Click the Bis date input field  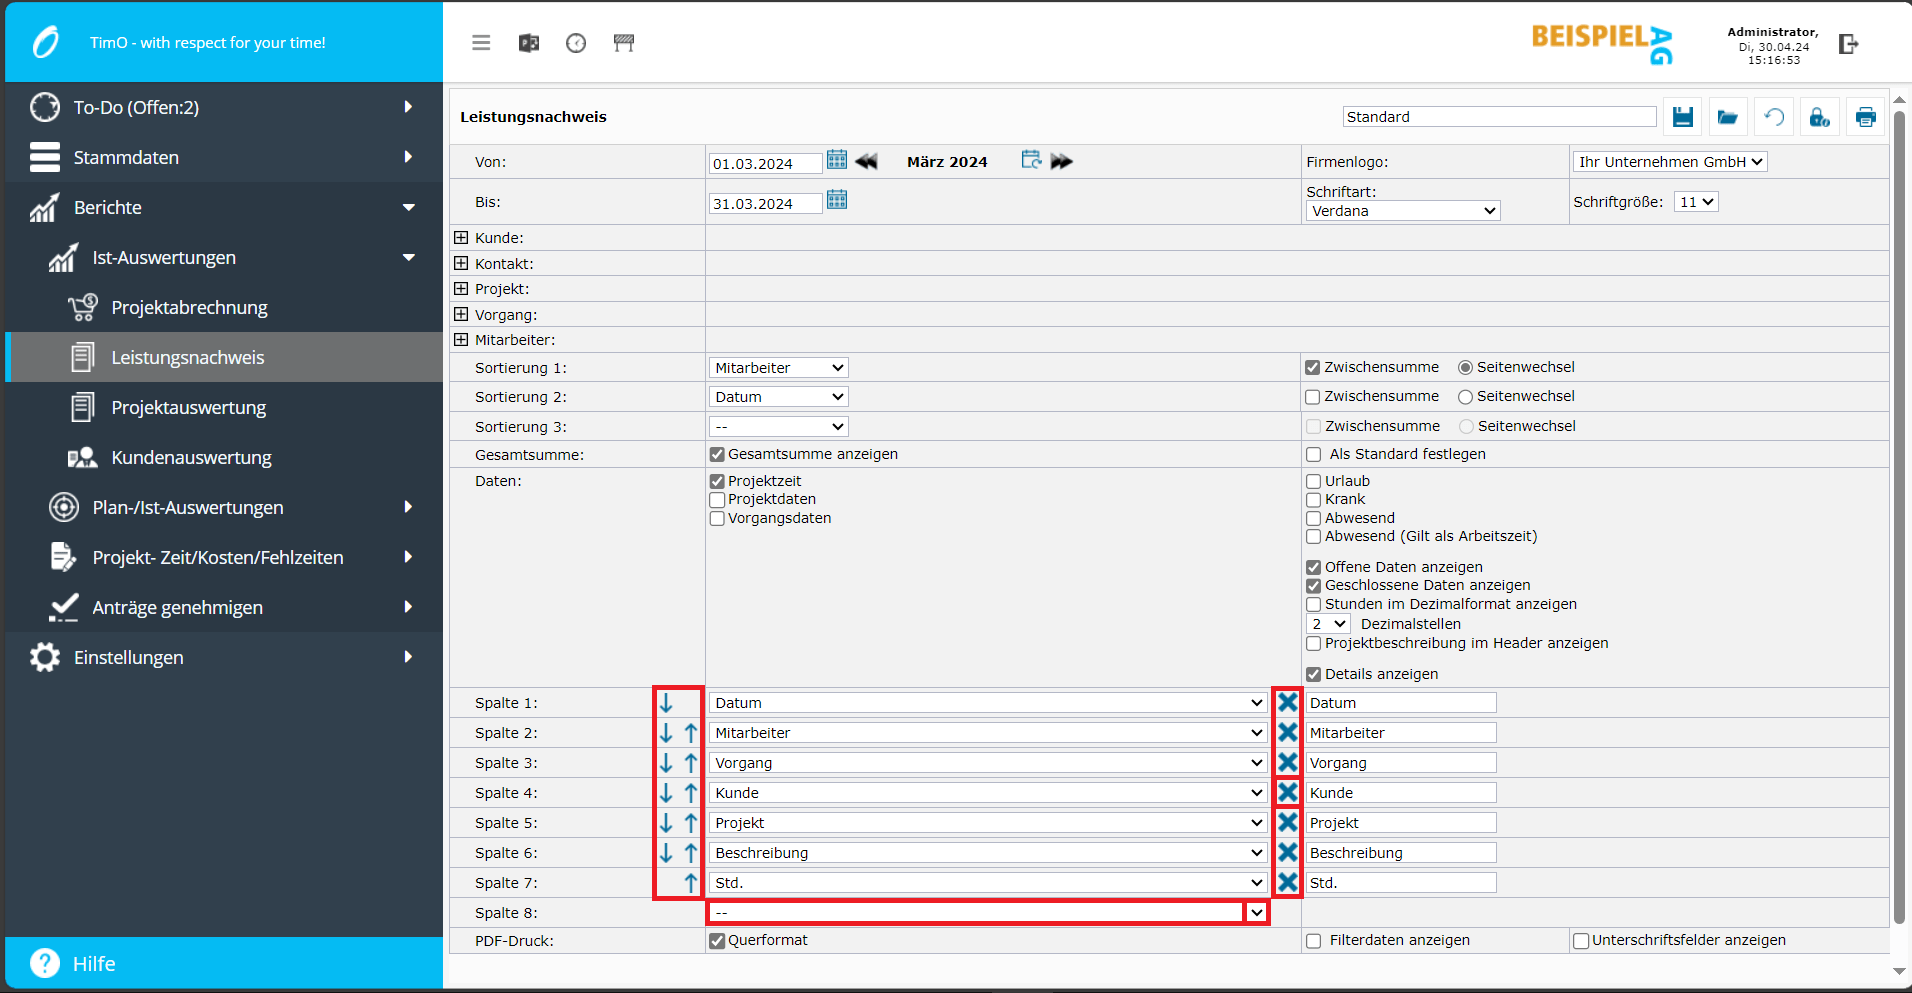point(765,204)
